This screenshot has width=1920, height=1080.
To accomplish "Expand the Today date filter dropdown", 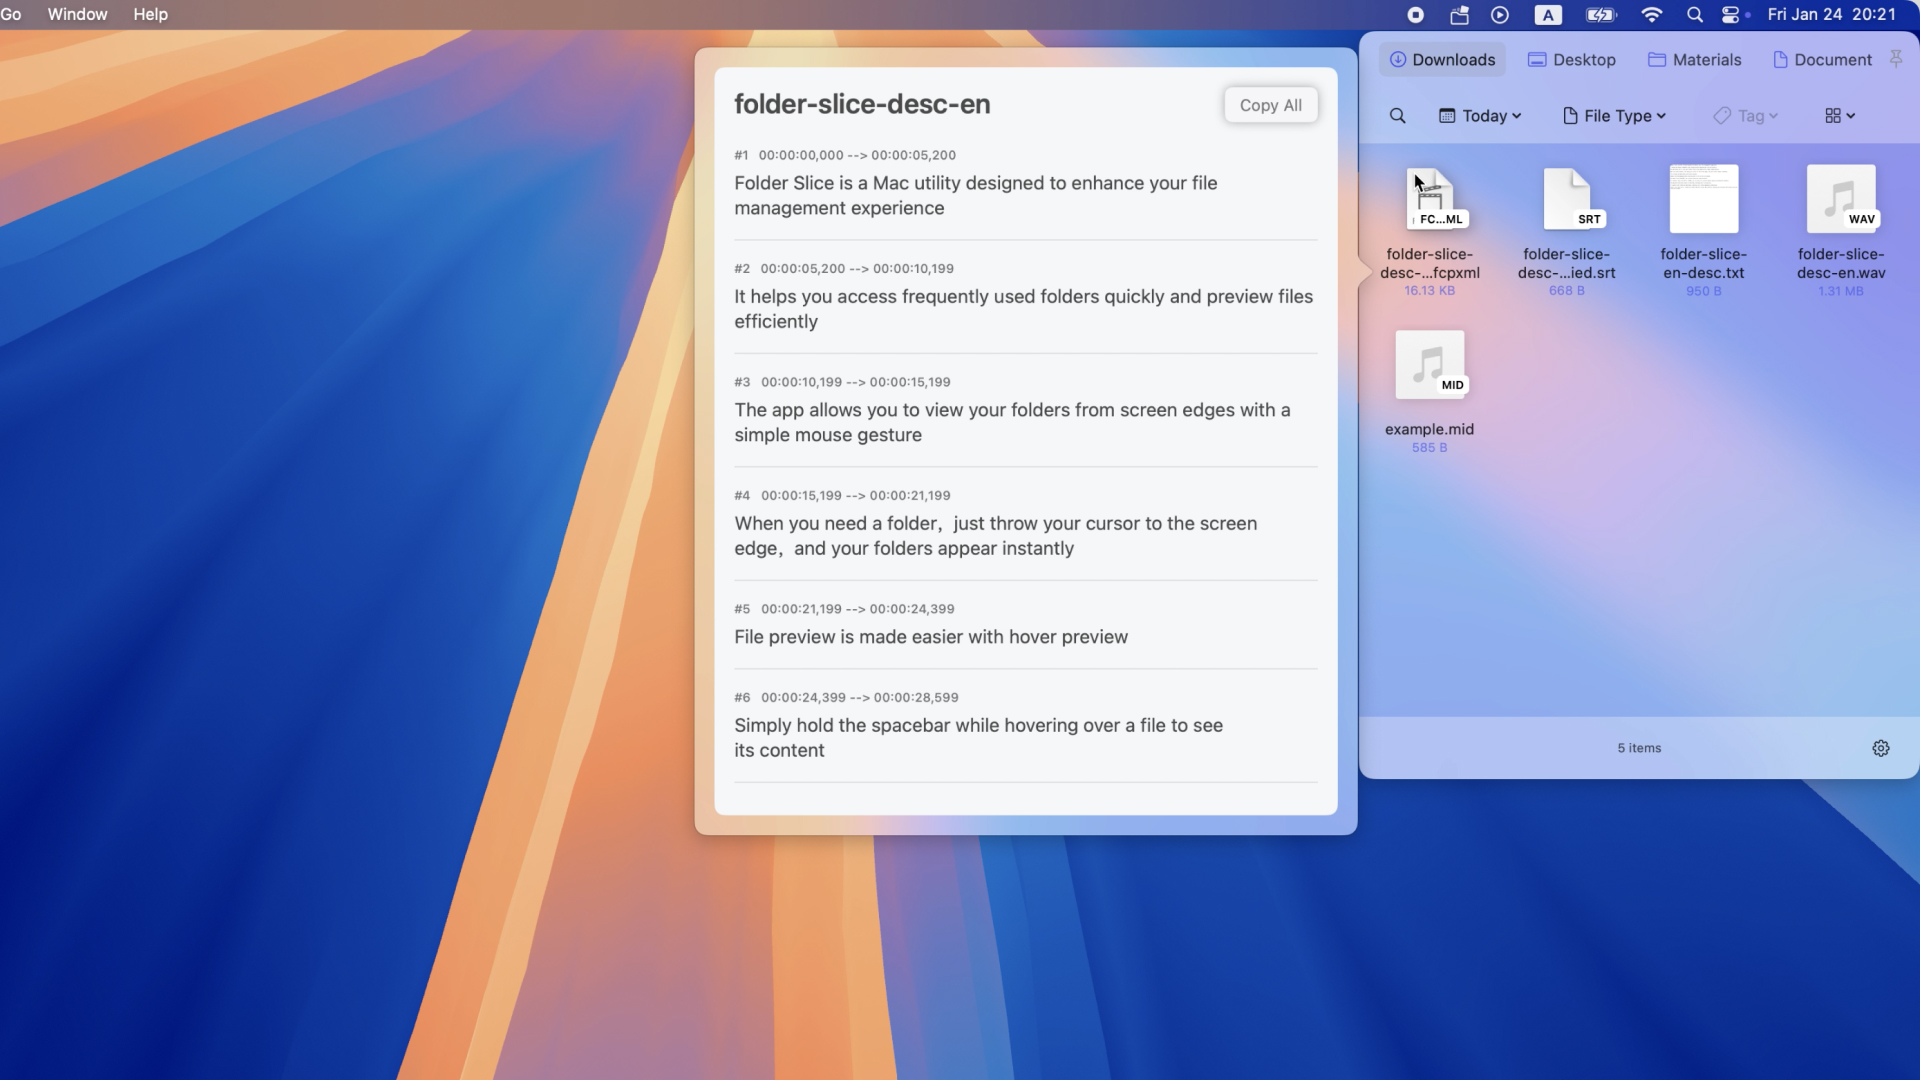I will click(1481, 115).
